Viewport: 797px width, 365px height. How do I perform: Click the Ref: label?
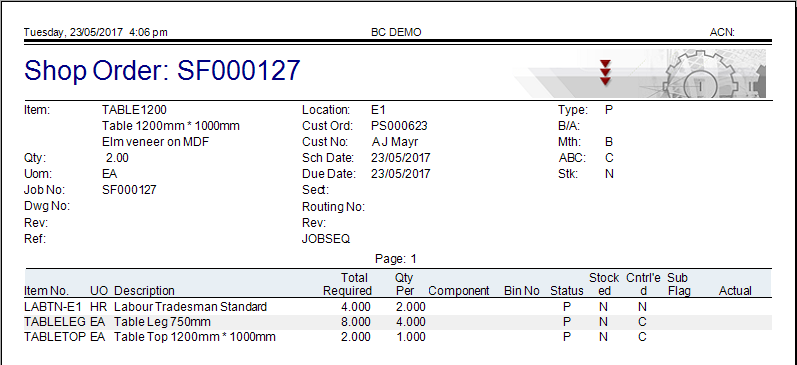(35, 239)
